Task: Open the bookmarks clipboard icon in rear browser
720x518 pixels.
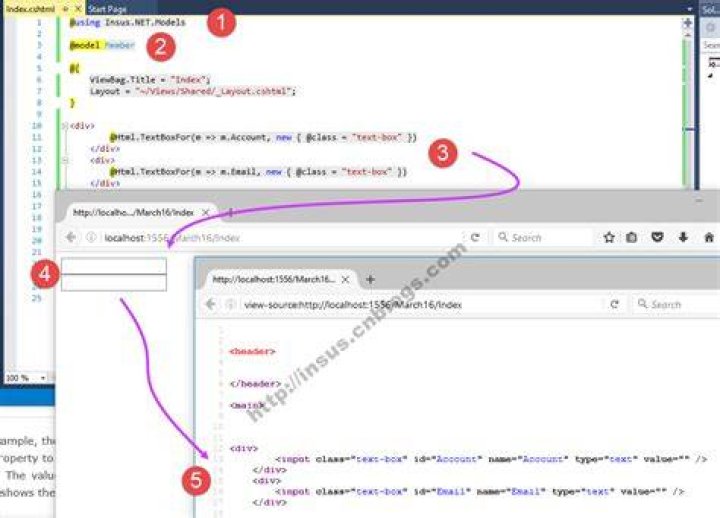Action: (631, 237)
